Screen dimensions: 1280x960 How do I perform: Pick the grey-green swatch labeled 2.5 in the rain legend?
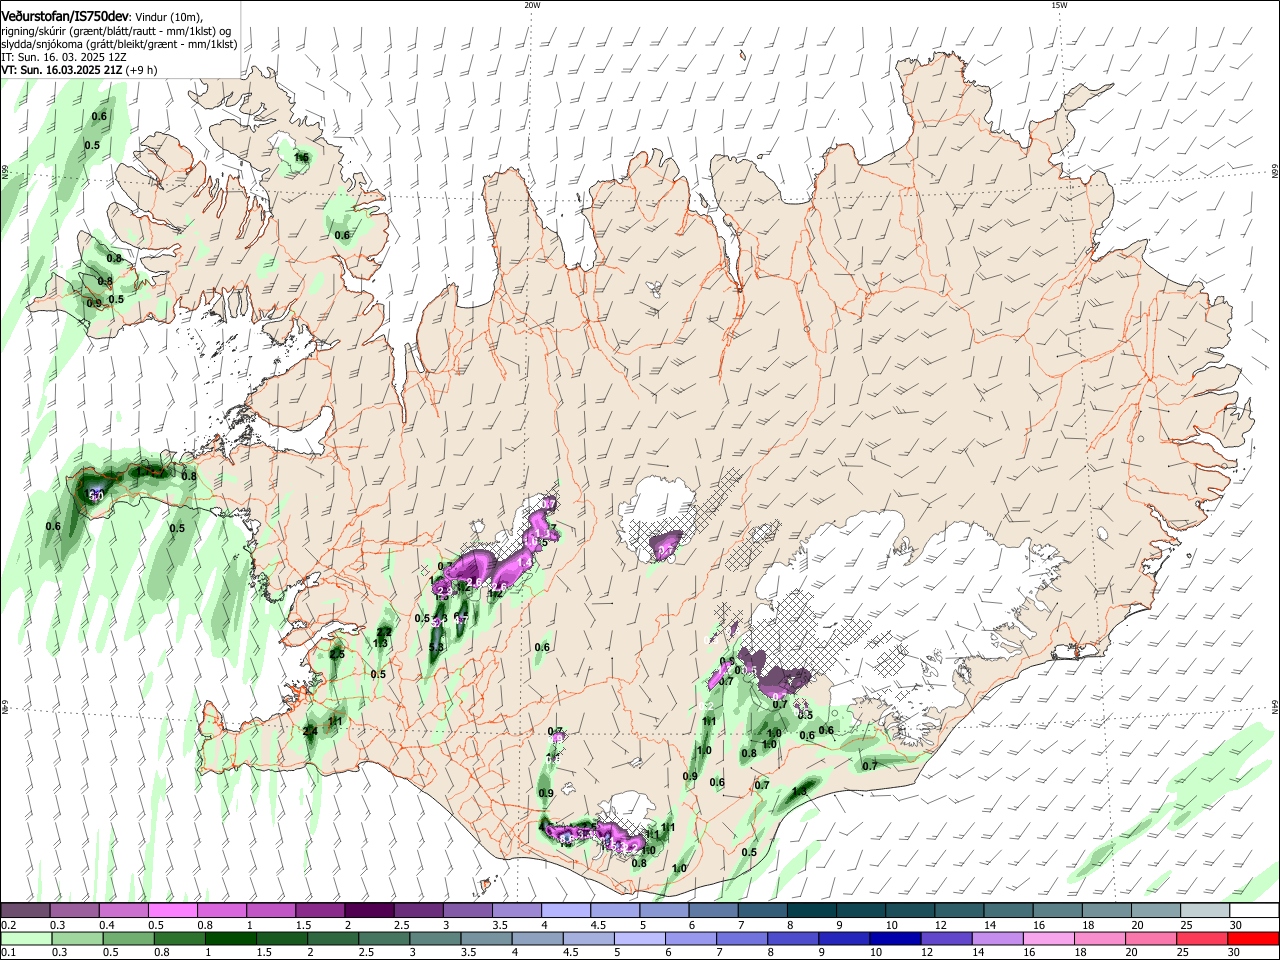coord(383,938)
